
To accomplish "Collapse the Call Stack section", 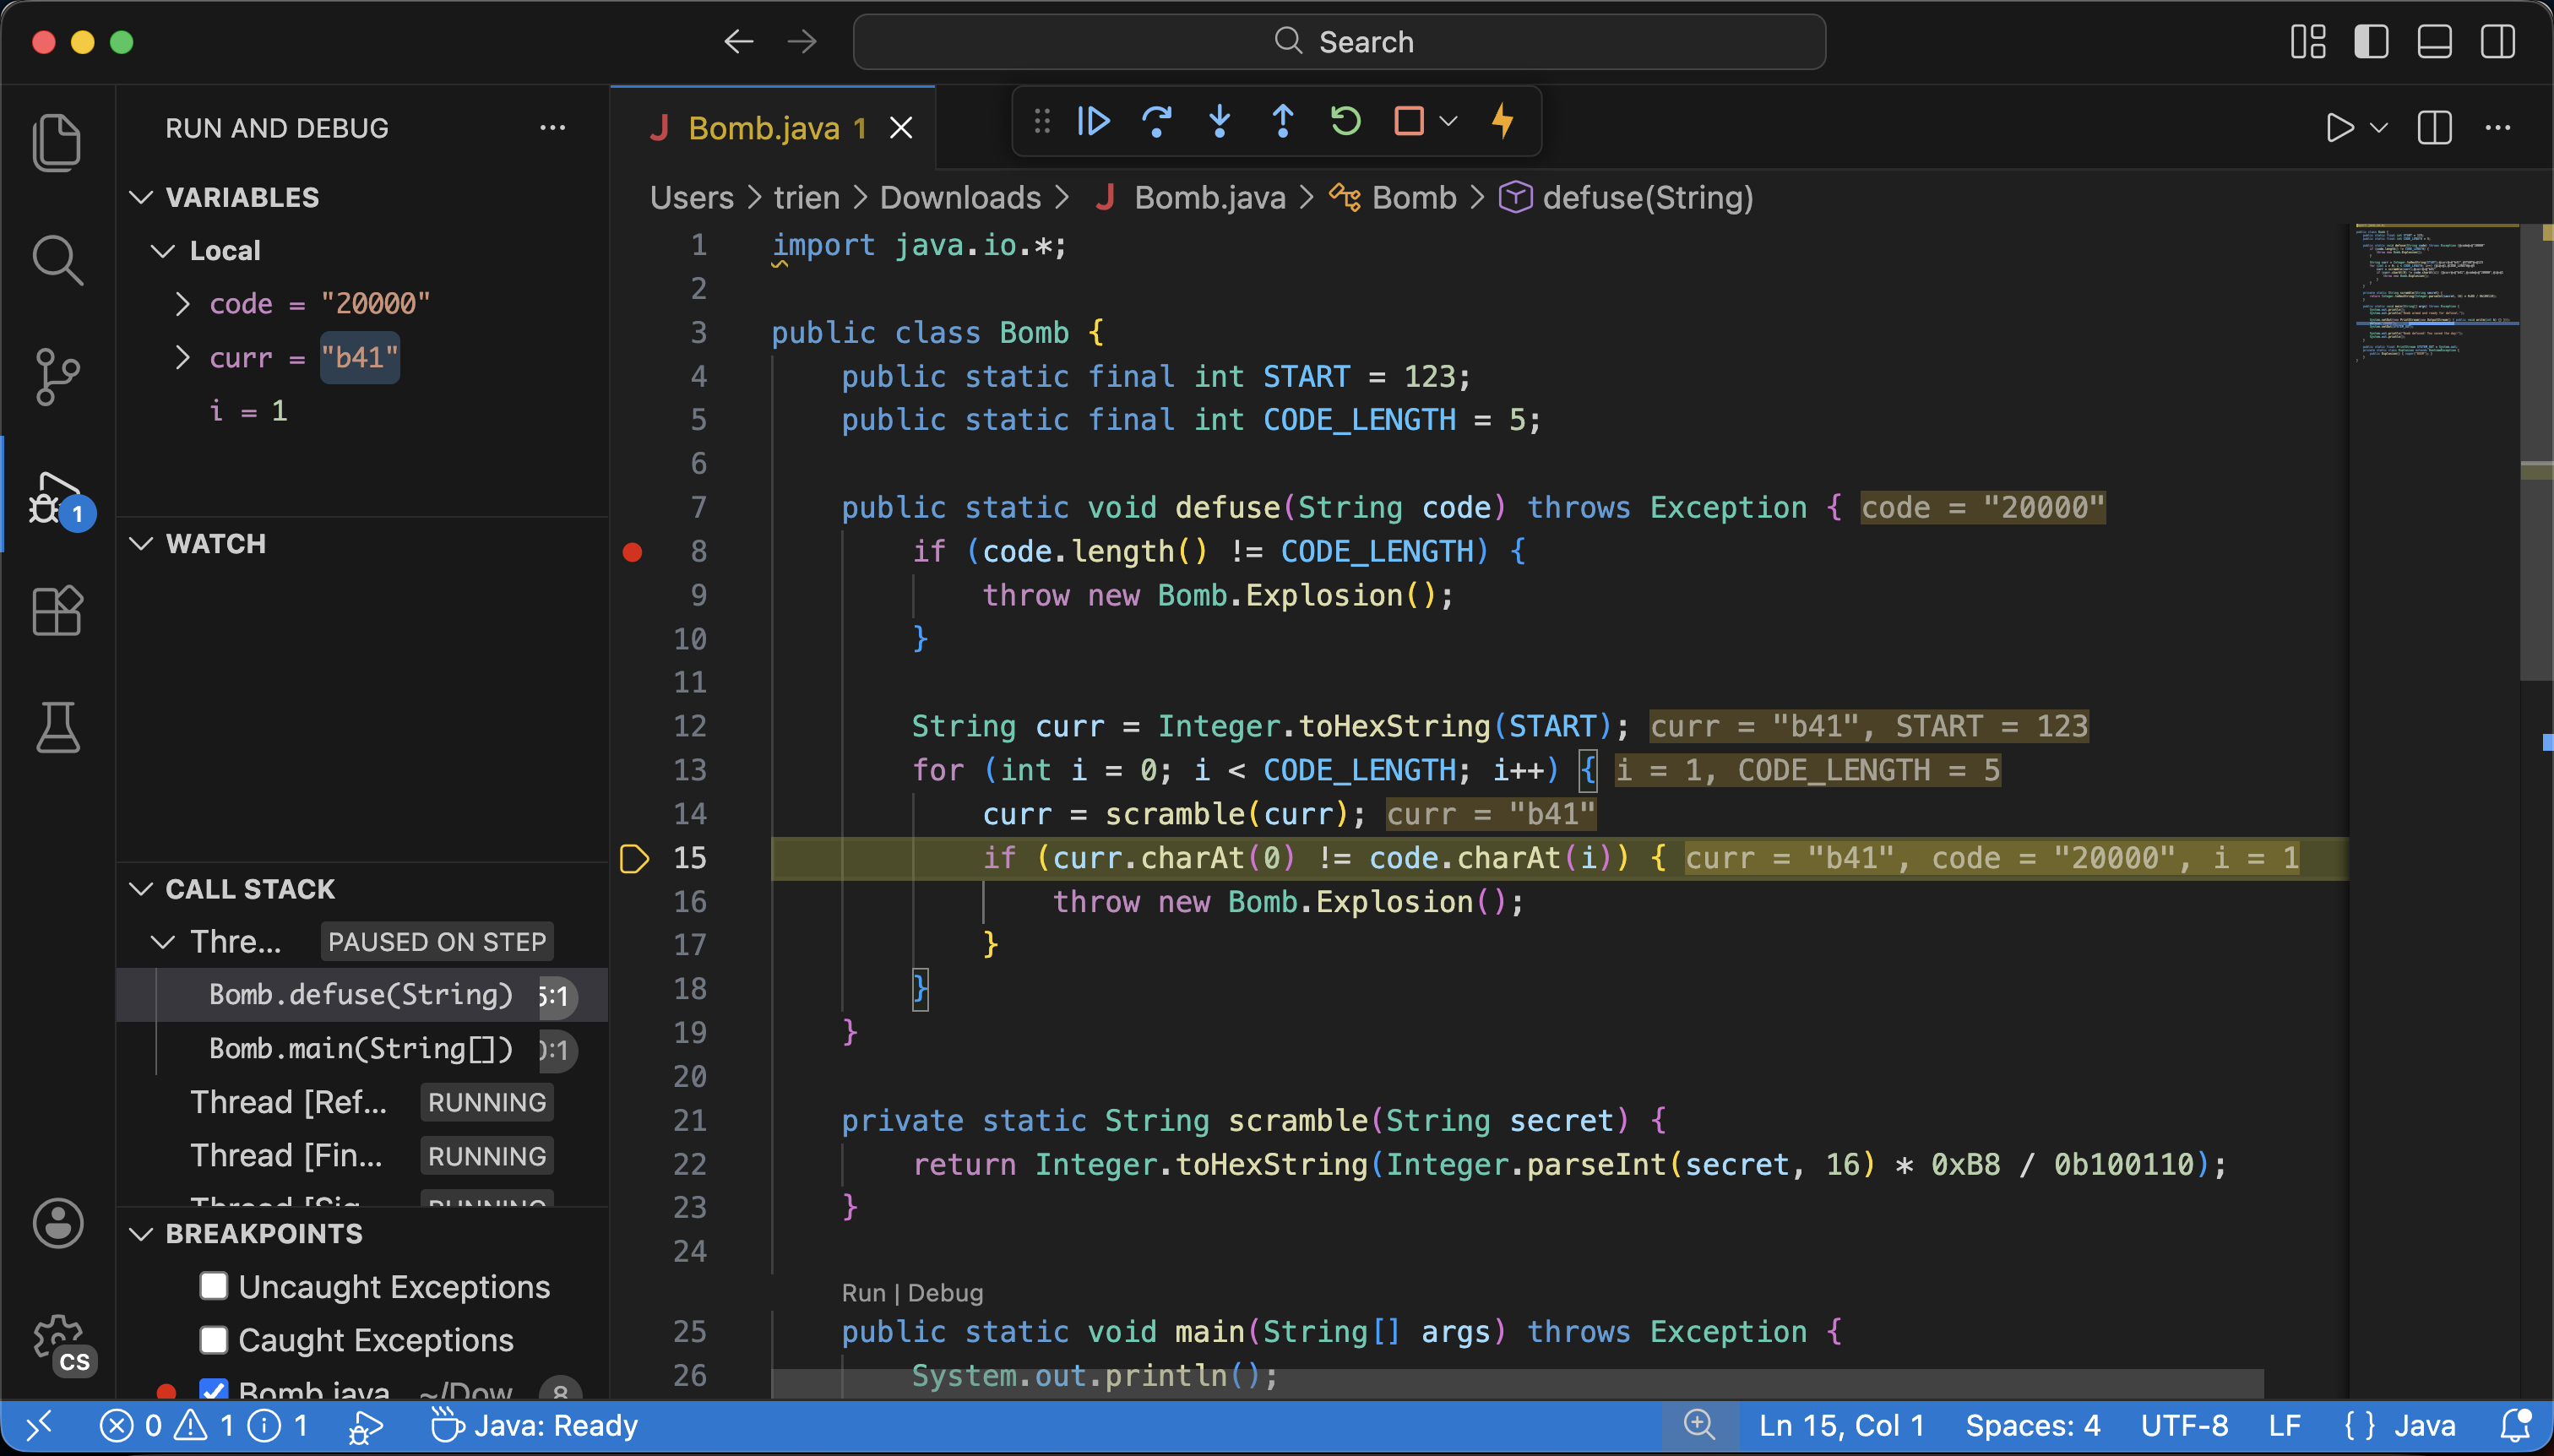I will click(140, 888).
